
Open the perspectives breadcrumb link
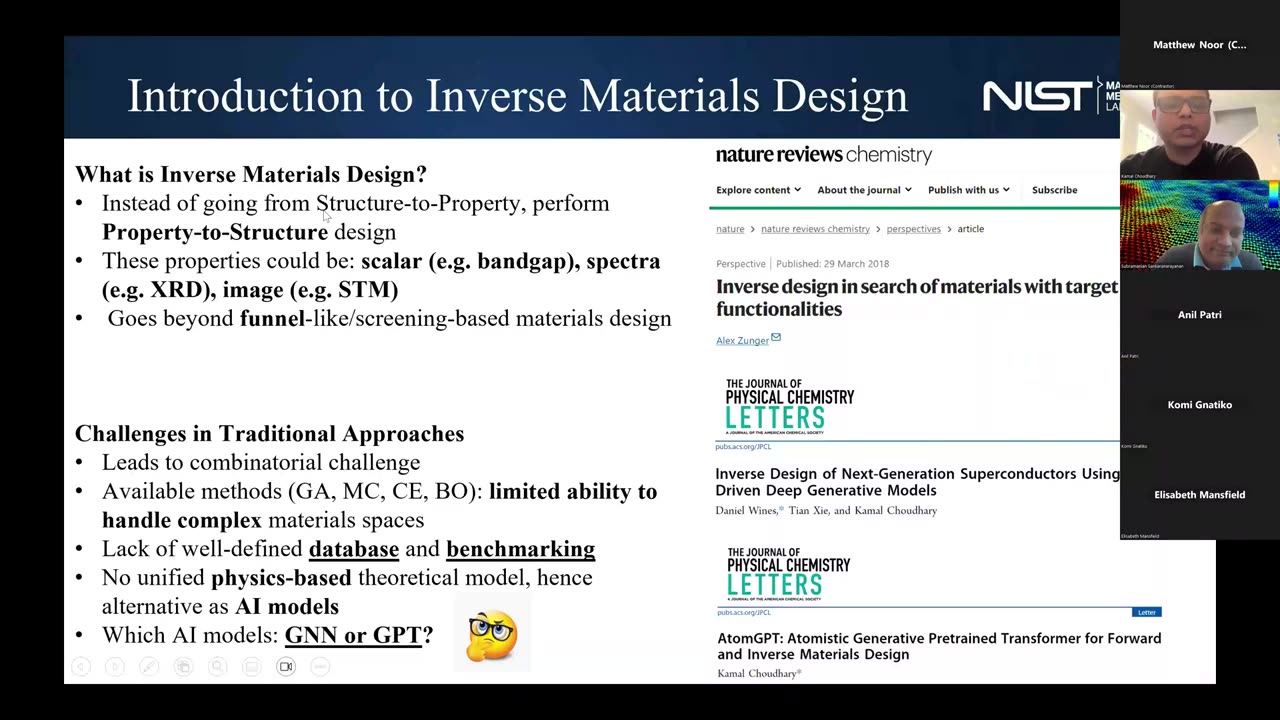coord(913,229)
